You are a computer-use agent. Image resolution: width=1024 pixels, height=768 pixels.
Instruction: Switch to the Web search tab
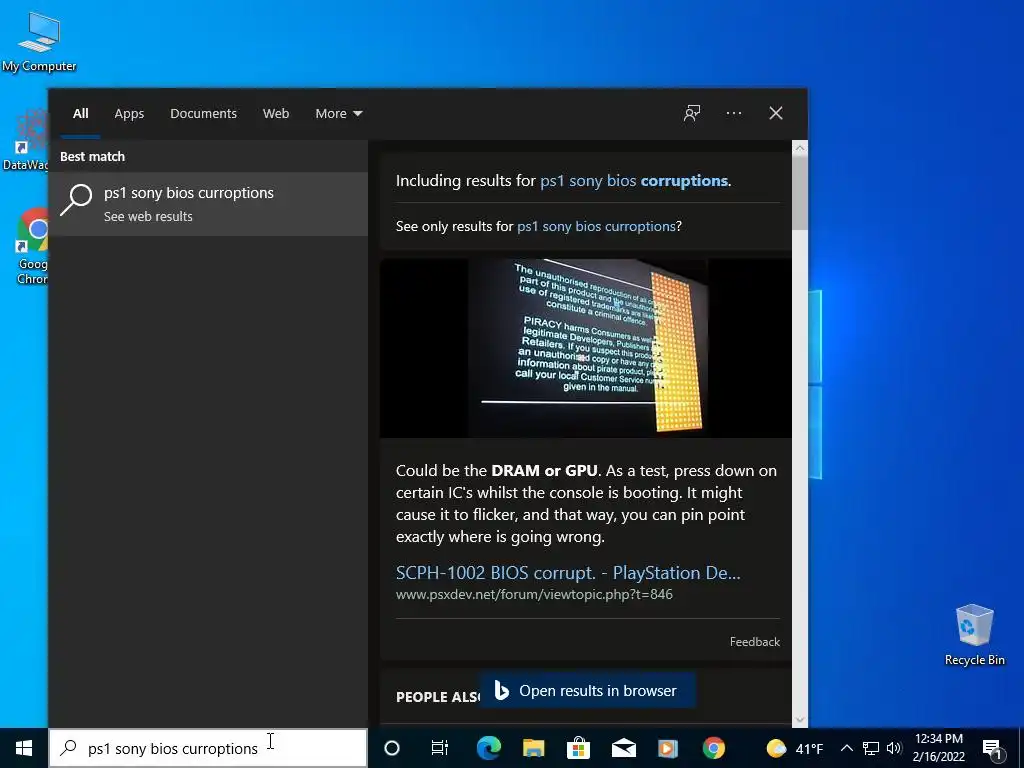(276, 113)
